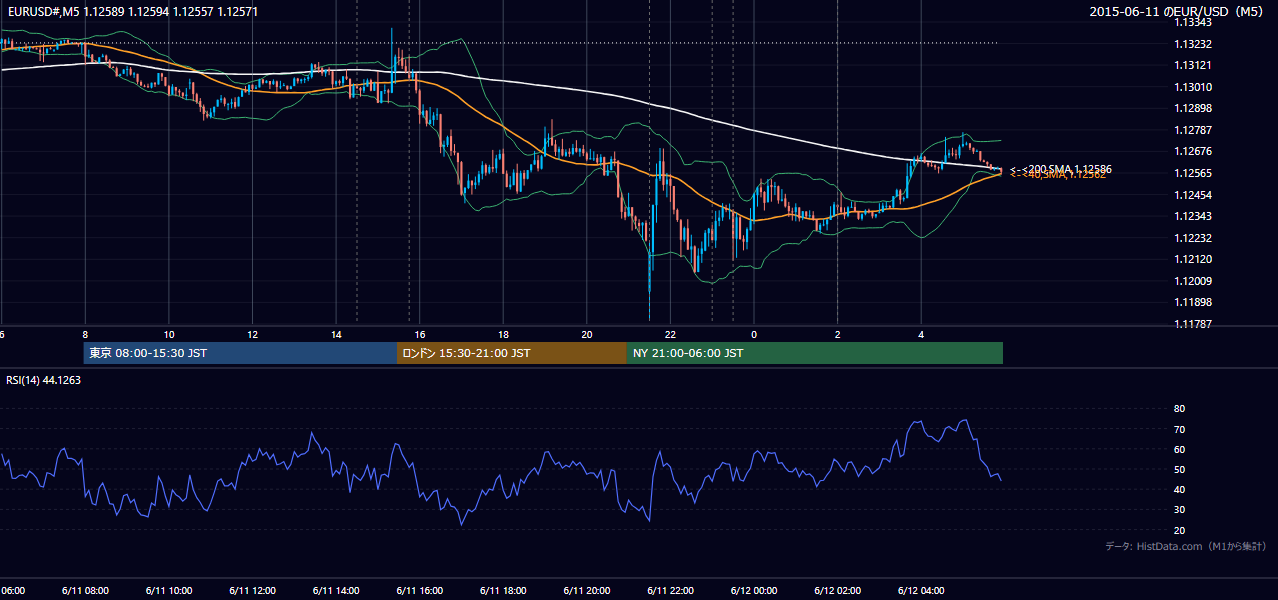Image resolution: width=1278 pixels, height=600 pixels.
Task: Click price axis value 1.13010
Action: (x=1194, y=87)
